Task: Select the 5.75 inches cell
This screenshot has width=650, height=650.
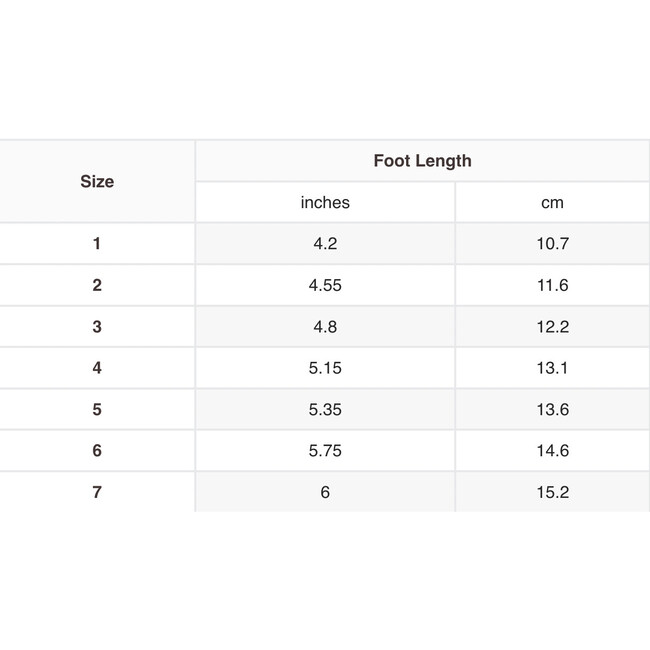Action: (325, 451)
